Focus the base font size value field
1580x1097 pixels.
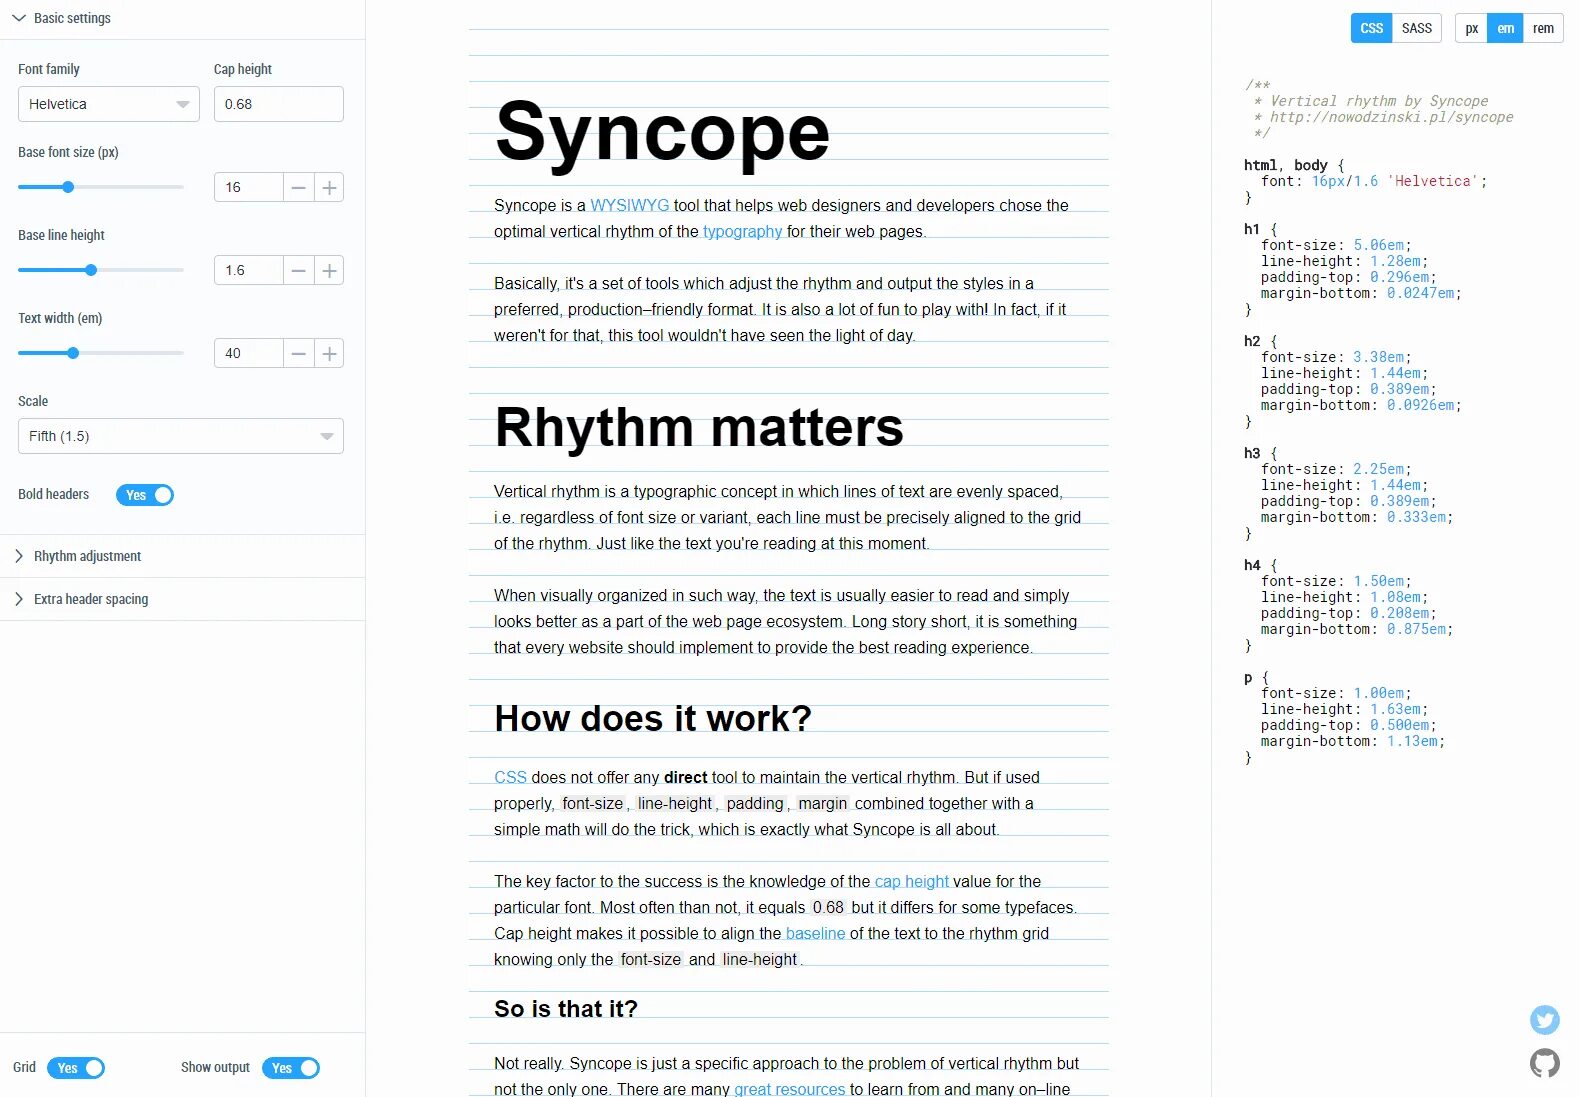249,188
